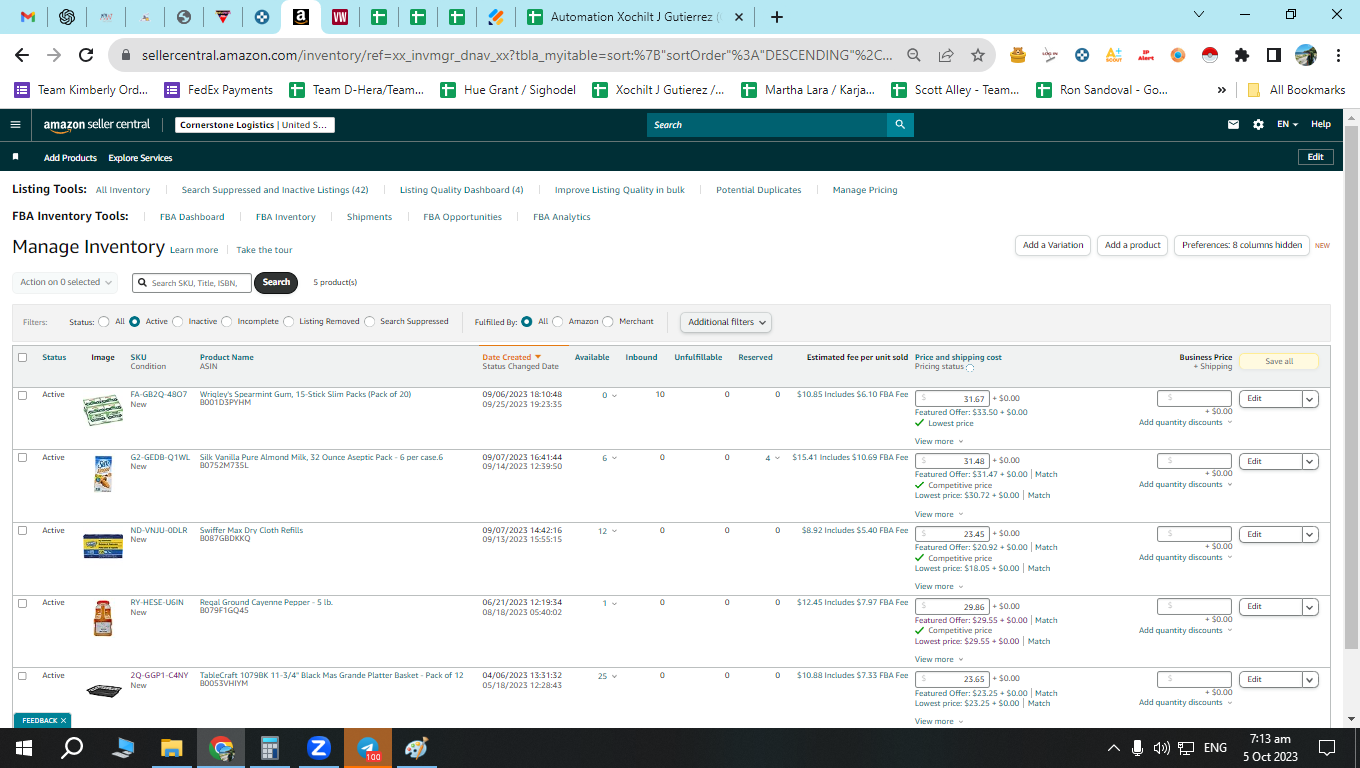Open the Zoom app from the taskbar
Image resolution: width=1360 pixels, height=768 pixels.
click(x=319, y=748)
